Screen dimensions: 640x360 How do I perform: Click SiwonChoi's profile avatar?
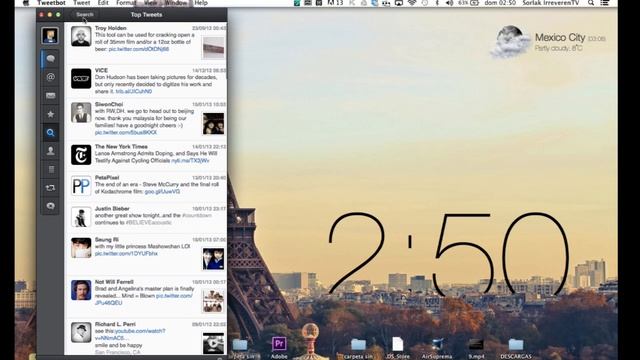(x=81, y=113)
